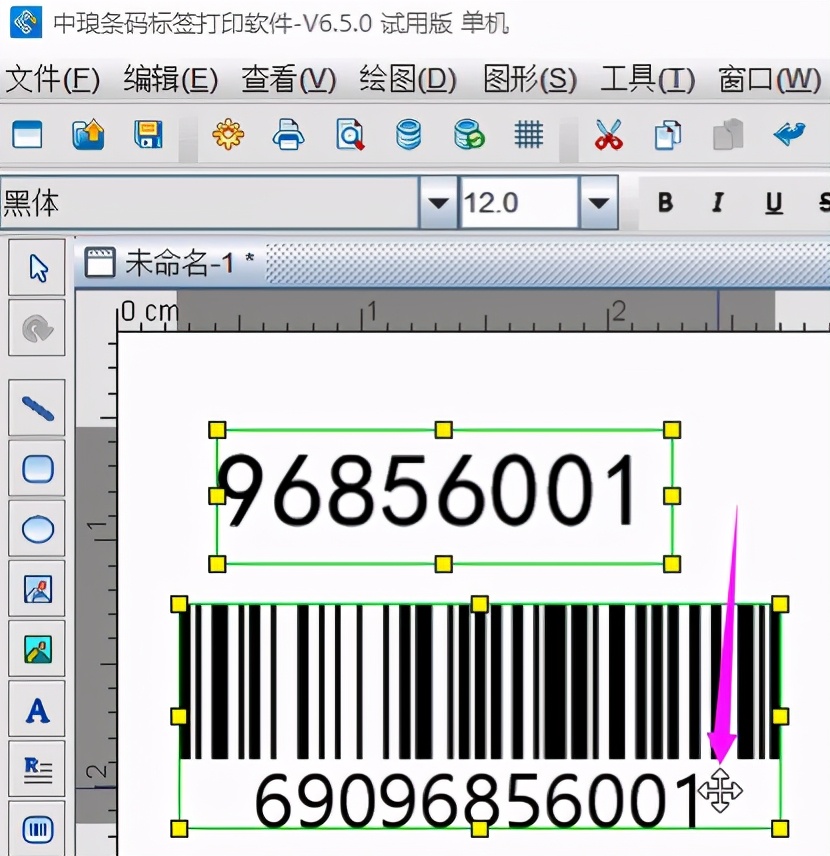Open the 图形(S) menu
Viewport: 830px width, 856px height.
[x=530, y=79]
